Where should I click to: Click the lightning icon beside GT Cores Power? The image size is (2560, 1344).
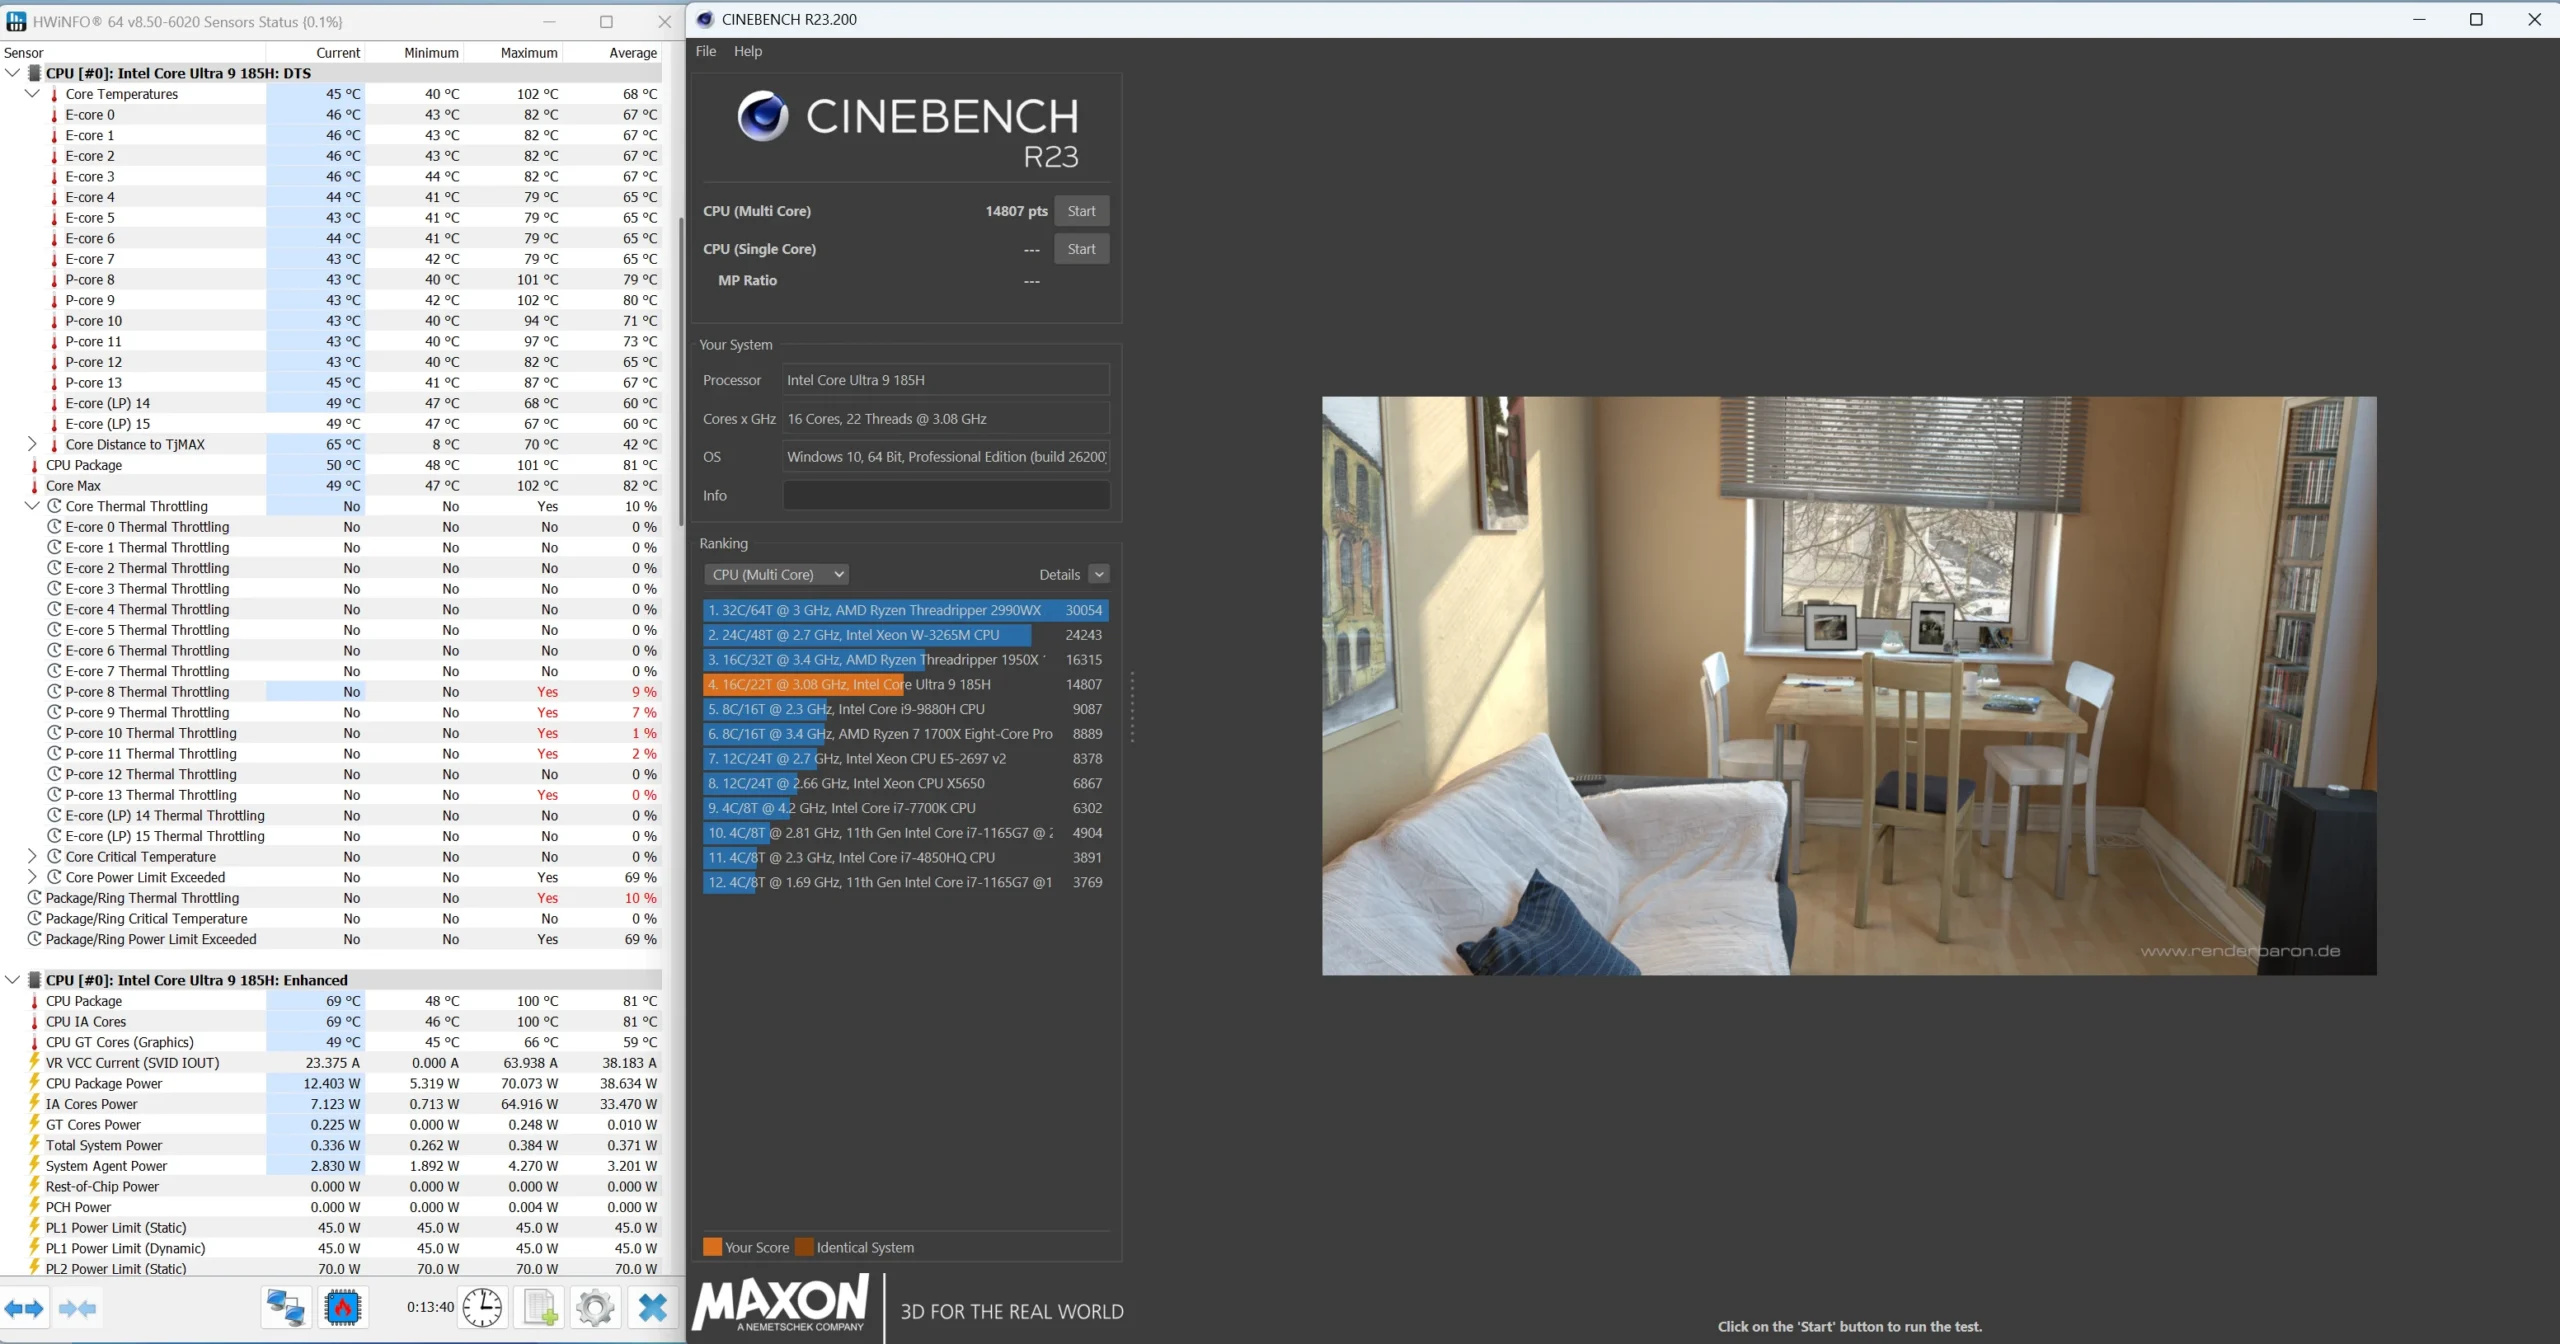[35, 1124]
